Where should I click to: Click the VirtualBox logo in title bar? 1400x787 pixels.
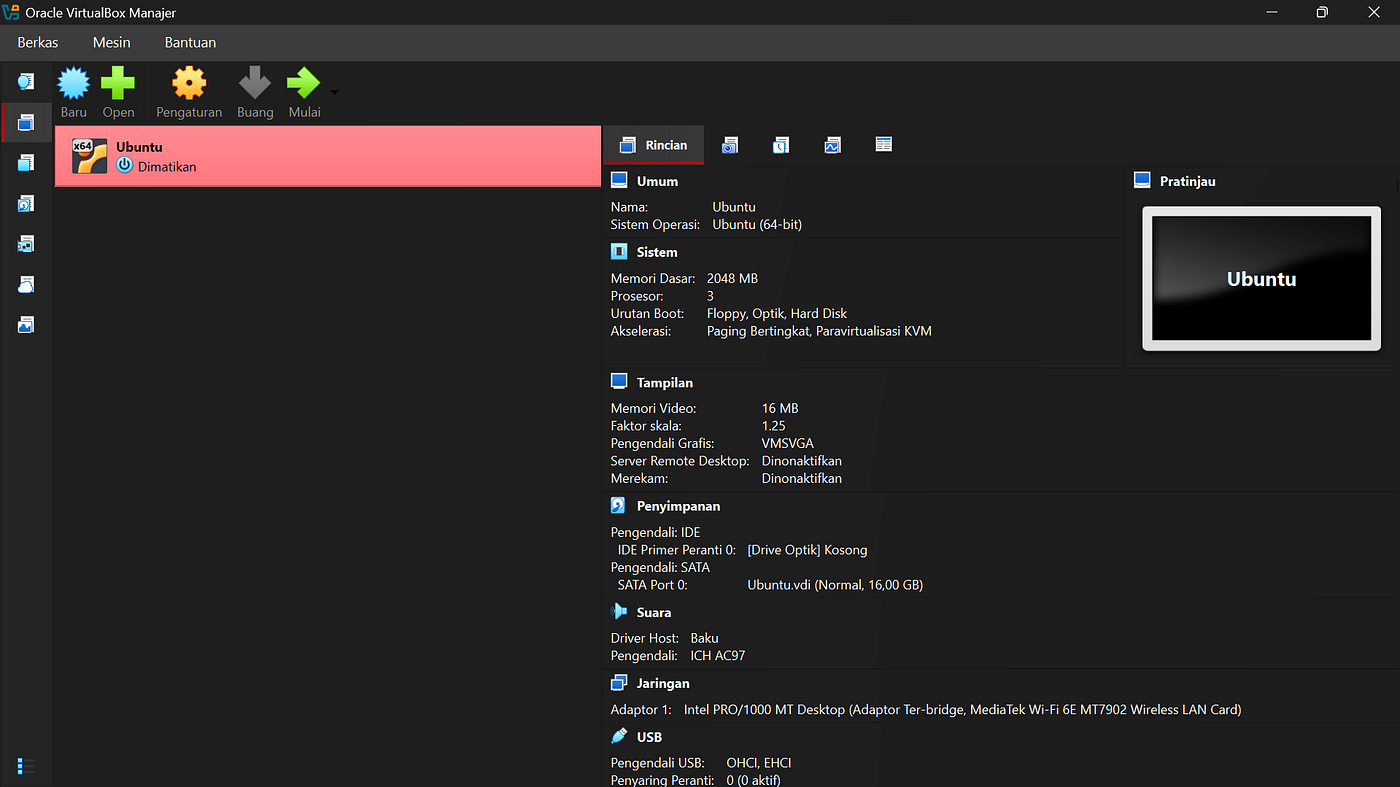click(x=12, y=12)
